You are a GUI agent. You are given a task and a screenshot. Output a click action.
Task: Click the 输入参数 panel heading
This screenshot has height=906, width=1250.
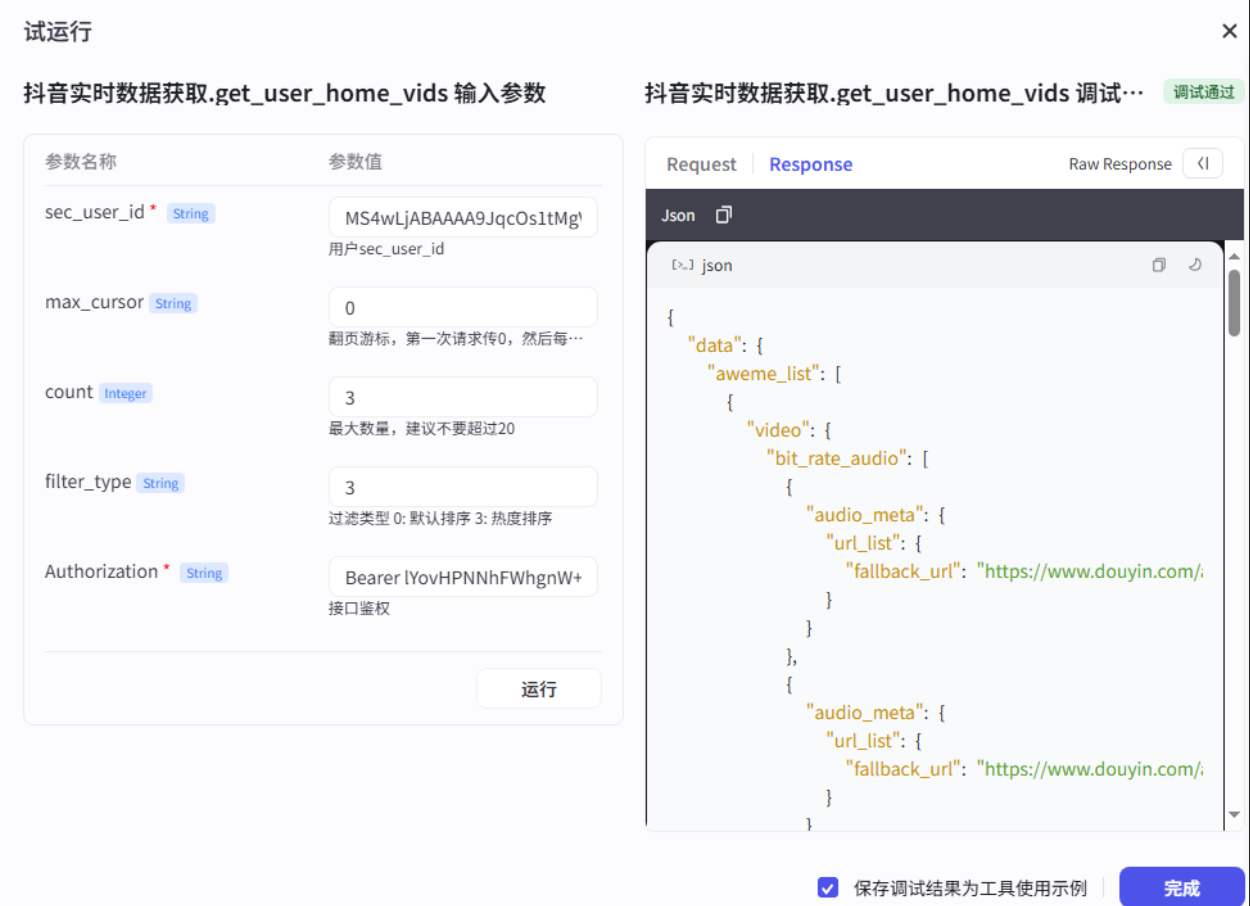tap(285, 94)
